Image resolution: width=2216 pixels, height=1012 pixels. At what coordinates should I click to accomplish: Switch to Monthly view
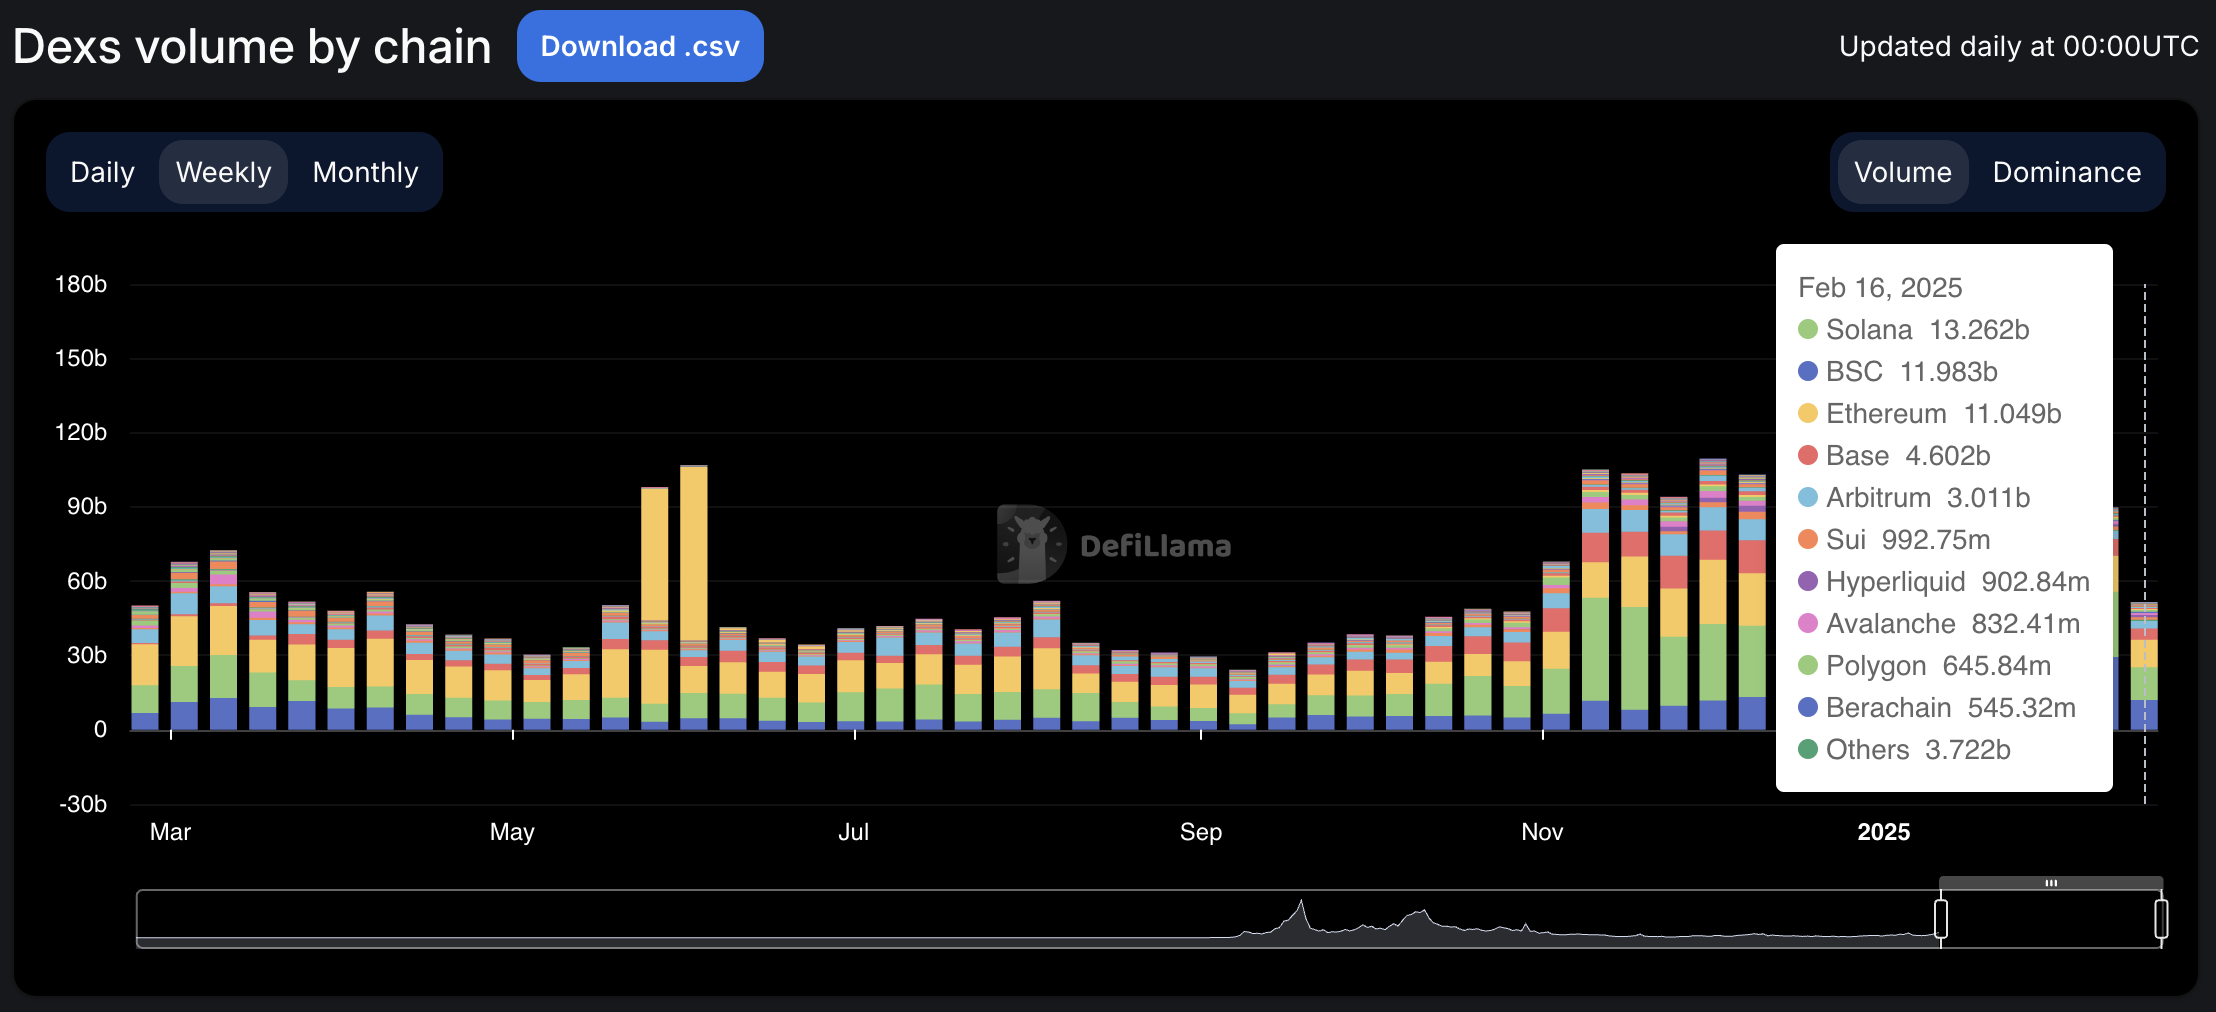pyautogui.click(x=365, y=171)
